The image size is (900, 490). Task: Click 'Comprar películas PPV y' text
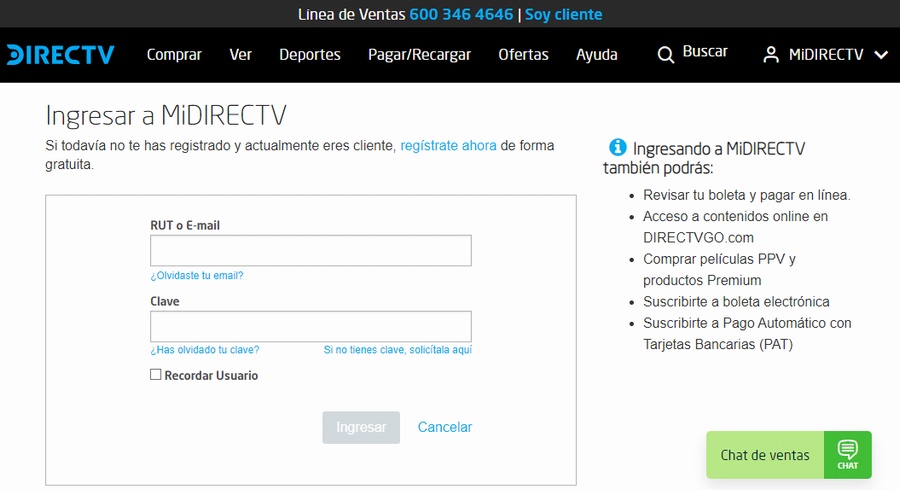click(719, 259)
